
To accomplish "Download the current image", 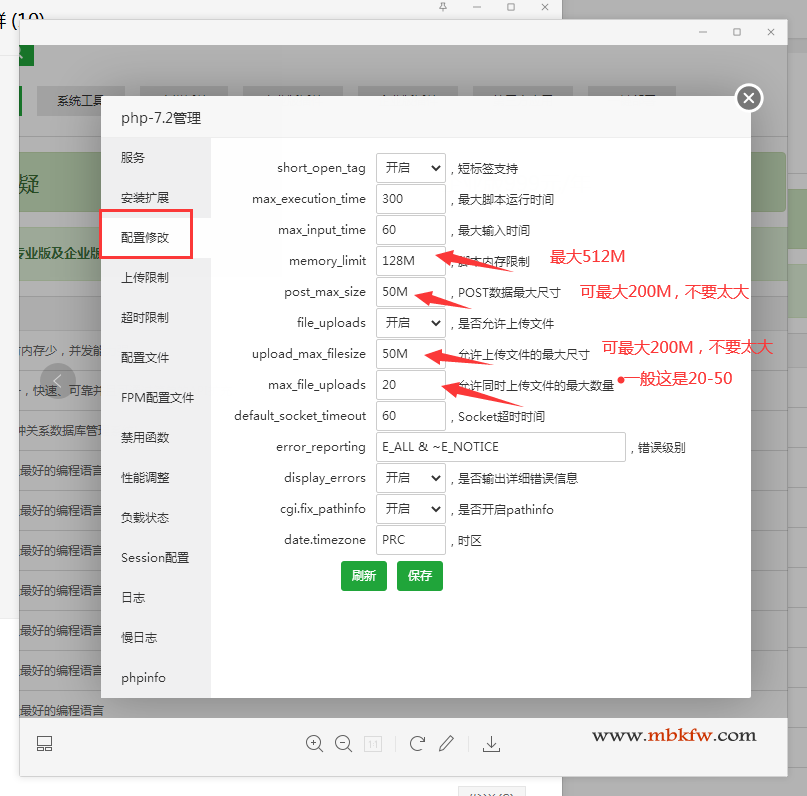I will [x=491, y=743].
